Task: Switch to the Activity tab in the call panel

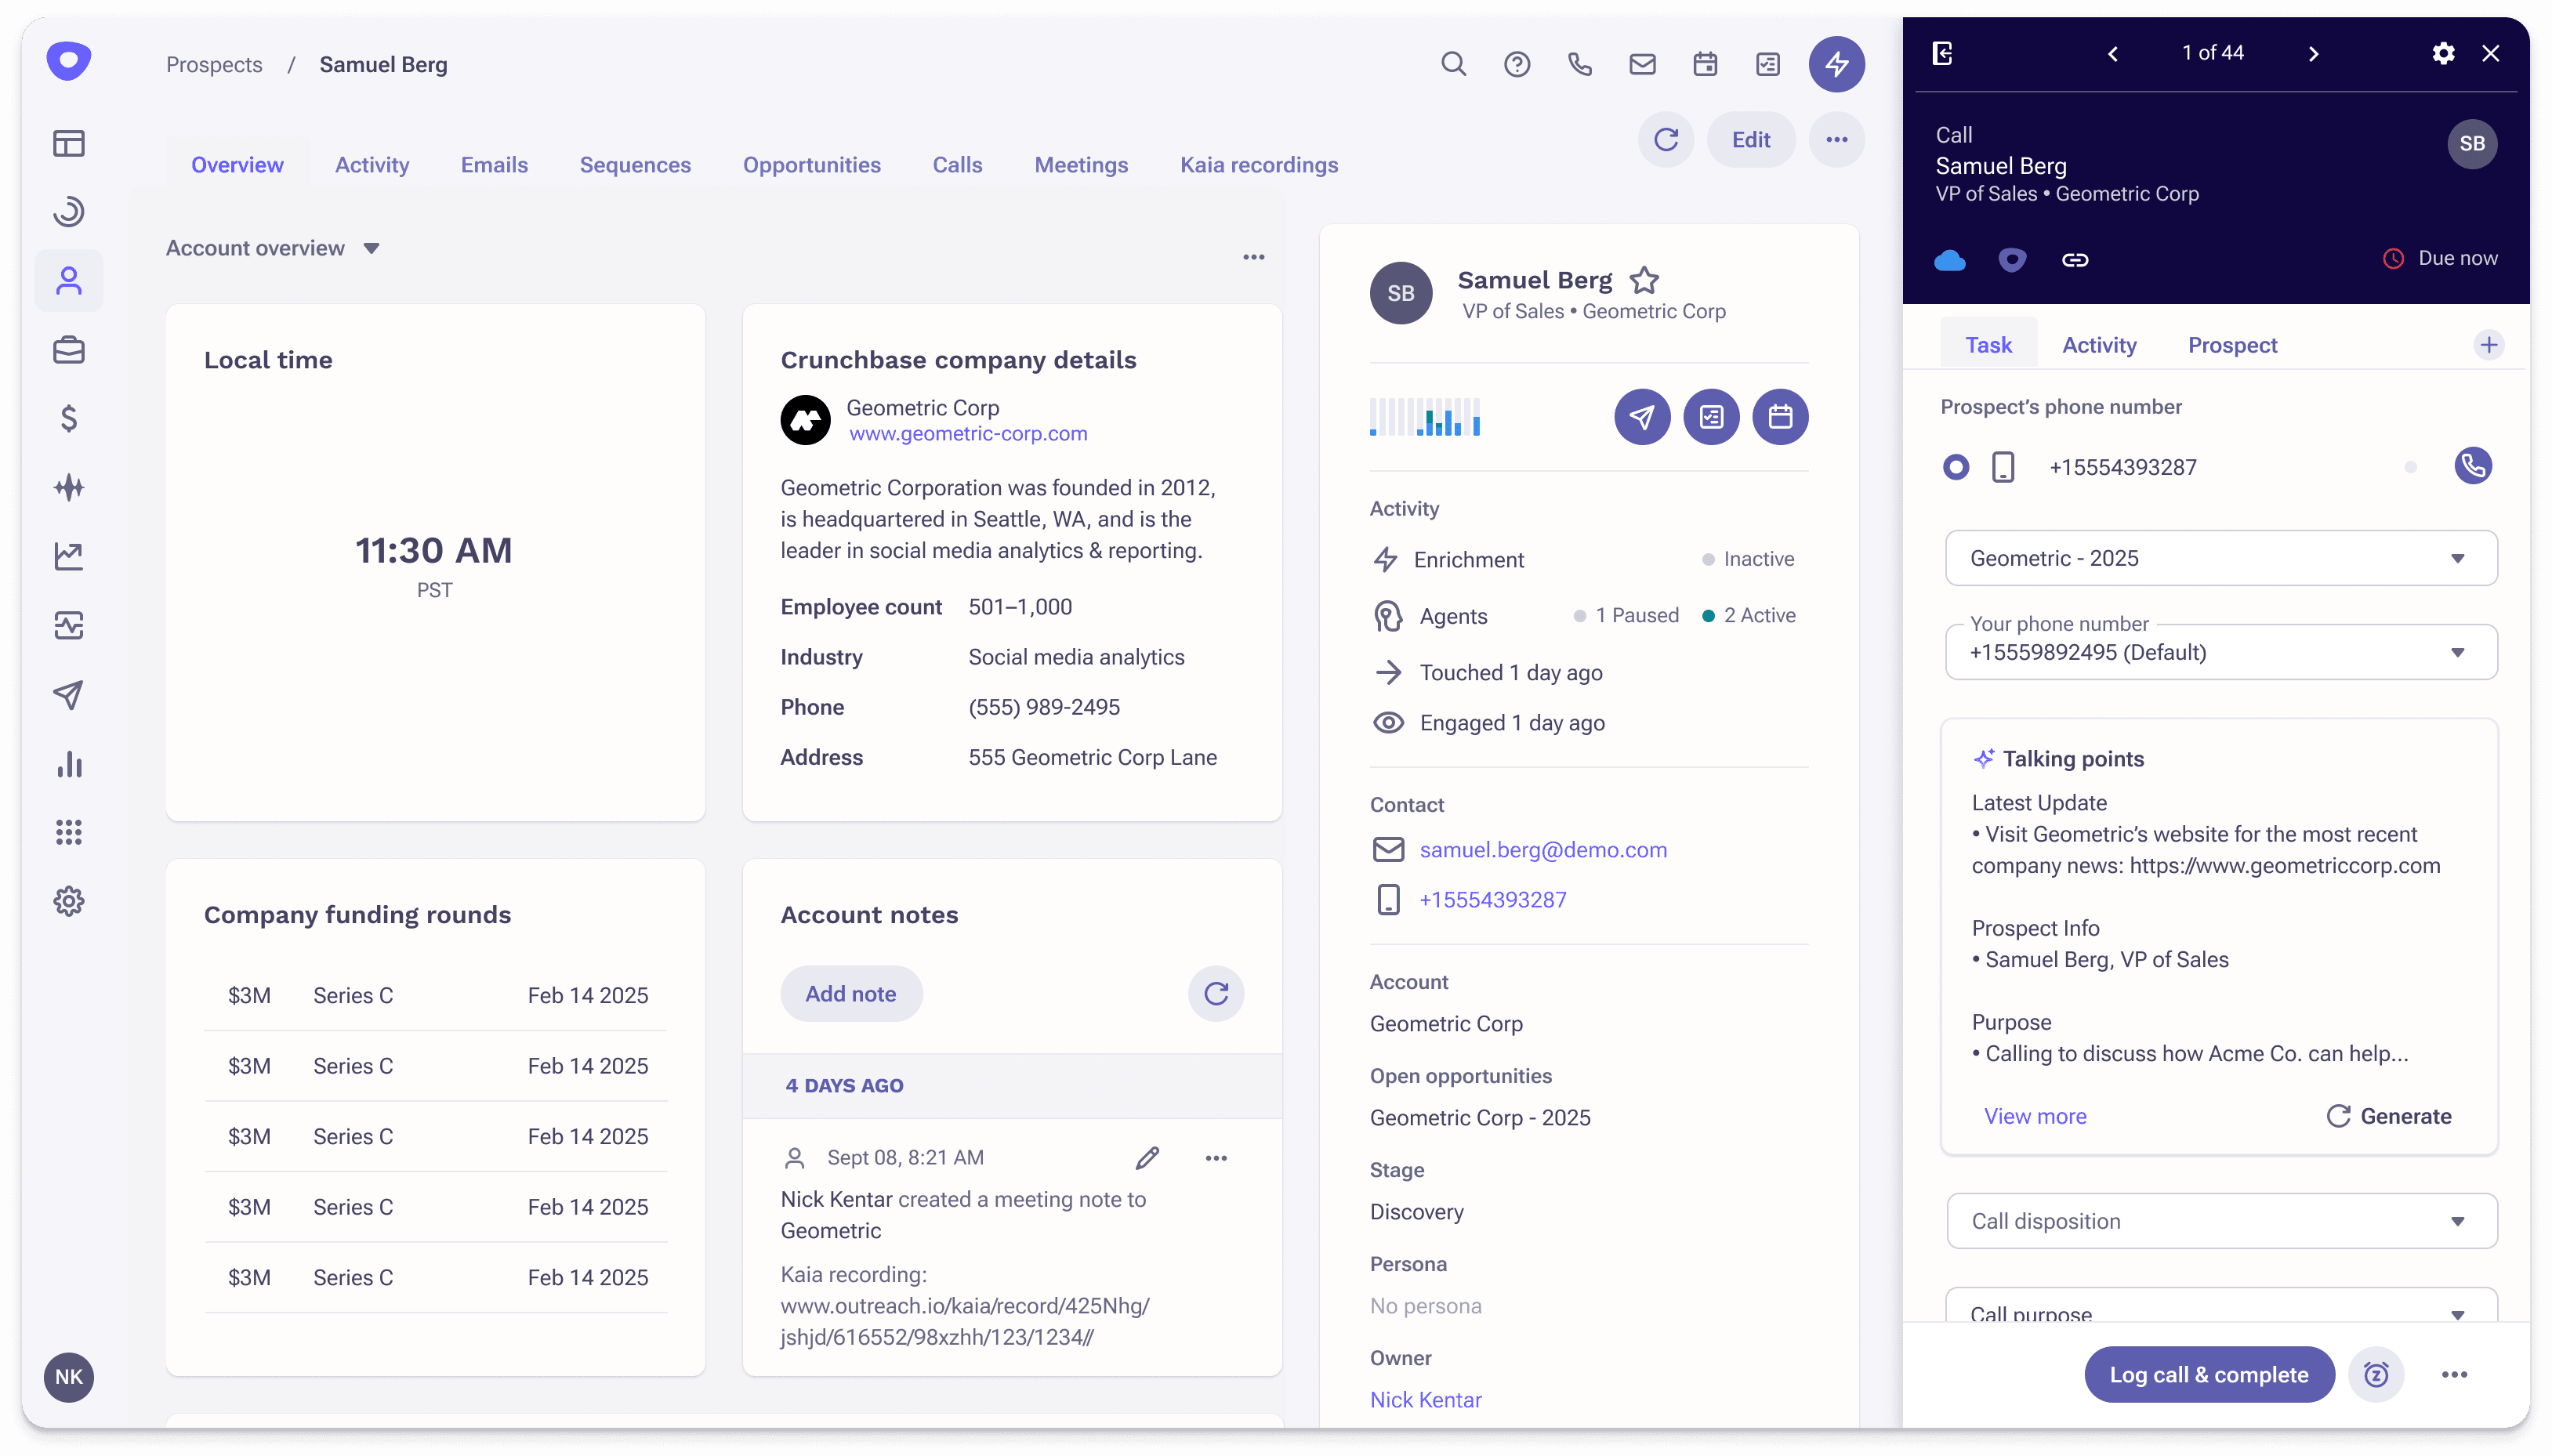Action: click(x=2098, y=345)
